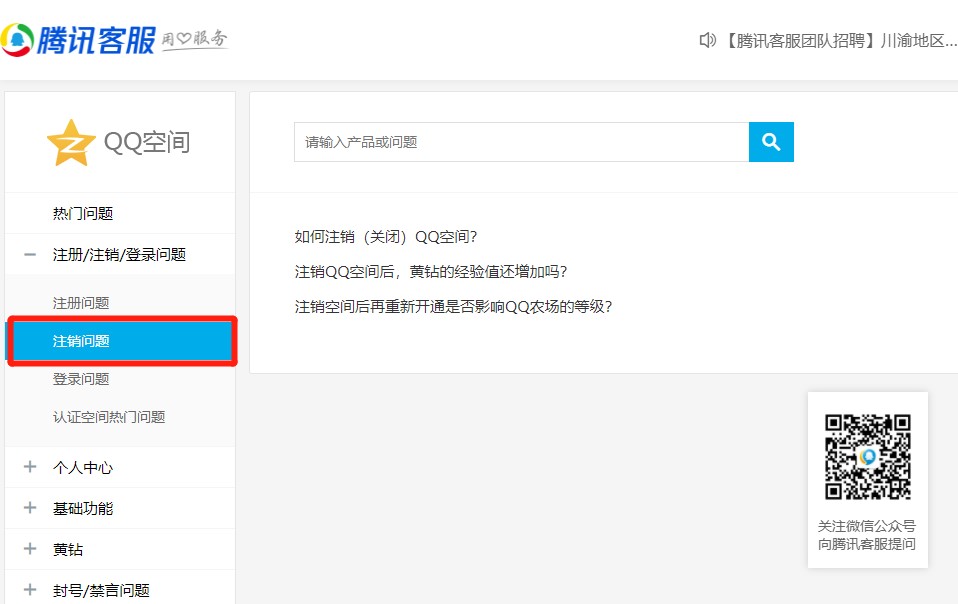Click the 封号/禁言问题 category label
The image size is (958, 604).
tap(101, 591)
